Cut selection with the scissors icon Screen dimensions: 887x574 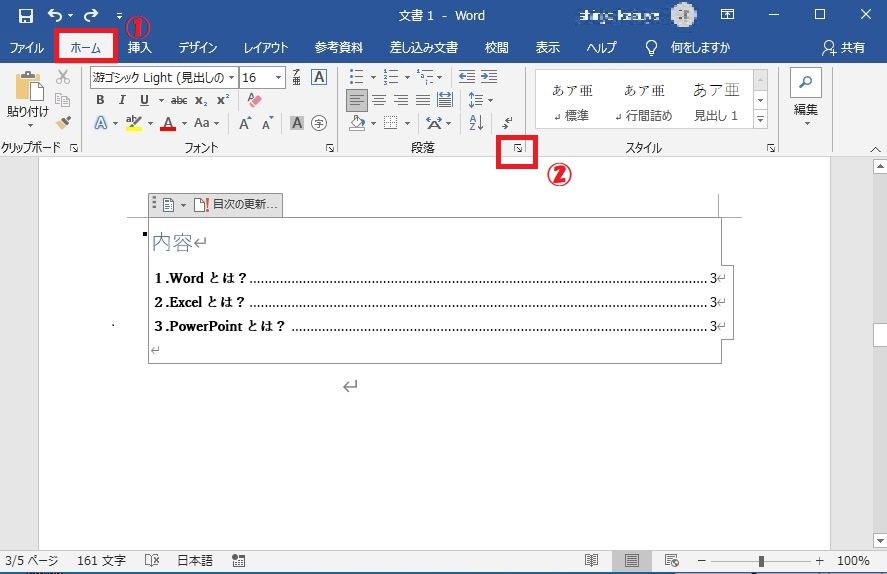tap(63, 77)
